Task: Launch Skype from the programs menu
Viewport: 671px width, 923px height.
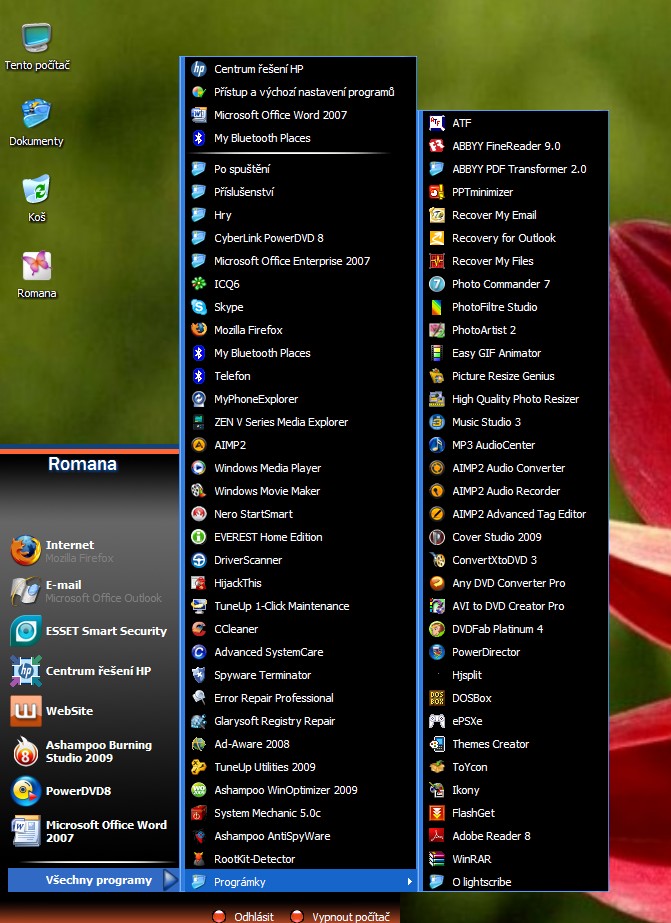Action: [x=228, y=307]
